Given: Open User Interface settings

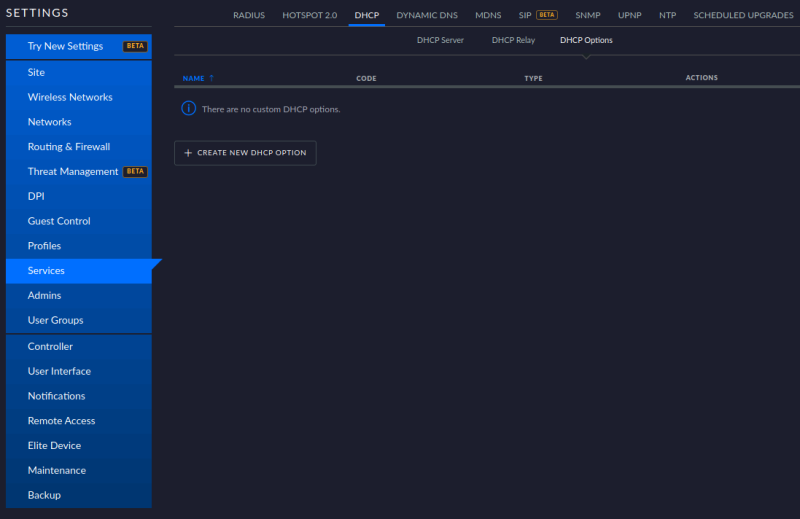Looking at the screenshot, I should (79, 372).
